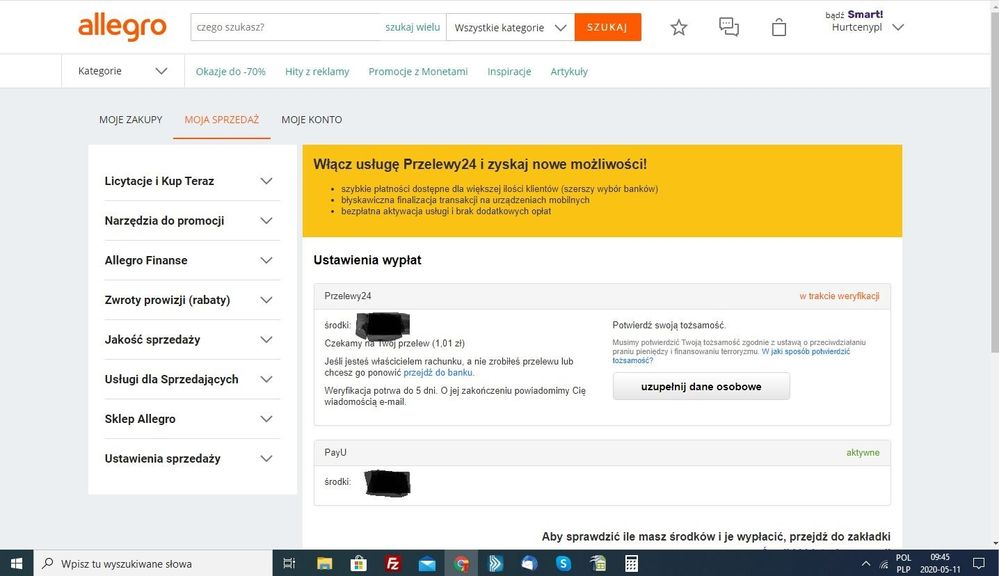Show hidden system tray icons
This screenshot has width=999, height=576.
coord(865,564)
